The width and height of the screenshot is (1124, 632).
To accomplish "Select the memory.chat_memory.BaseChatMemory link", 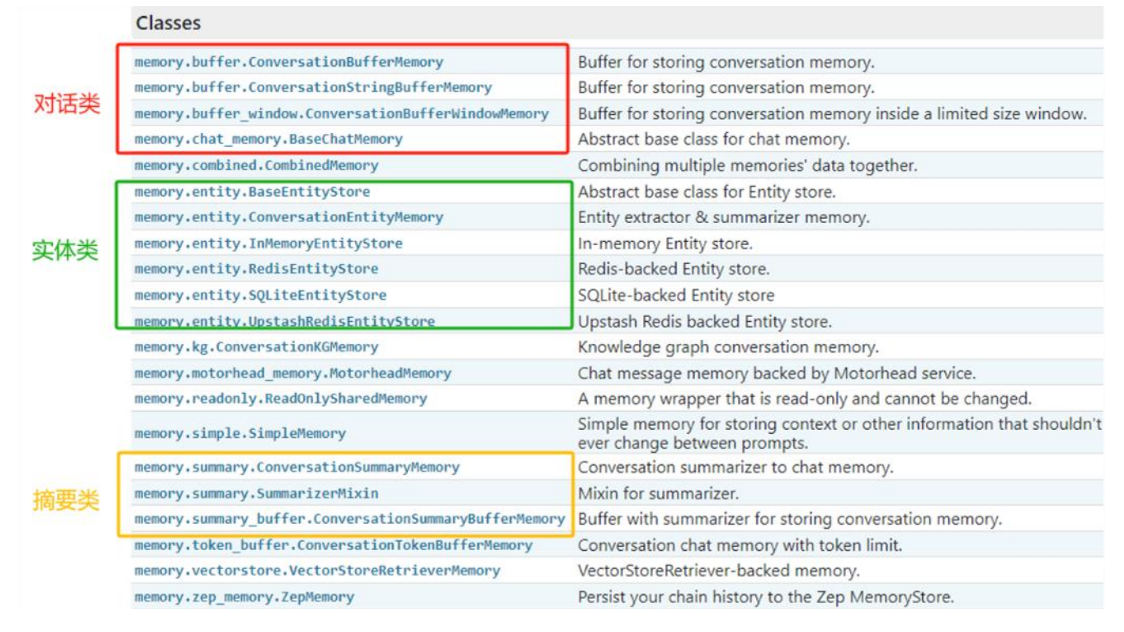I will coord(268,139).
